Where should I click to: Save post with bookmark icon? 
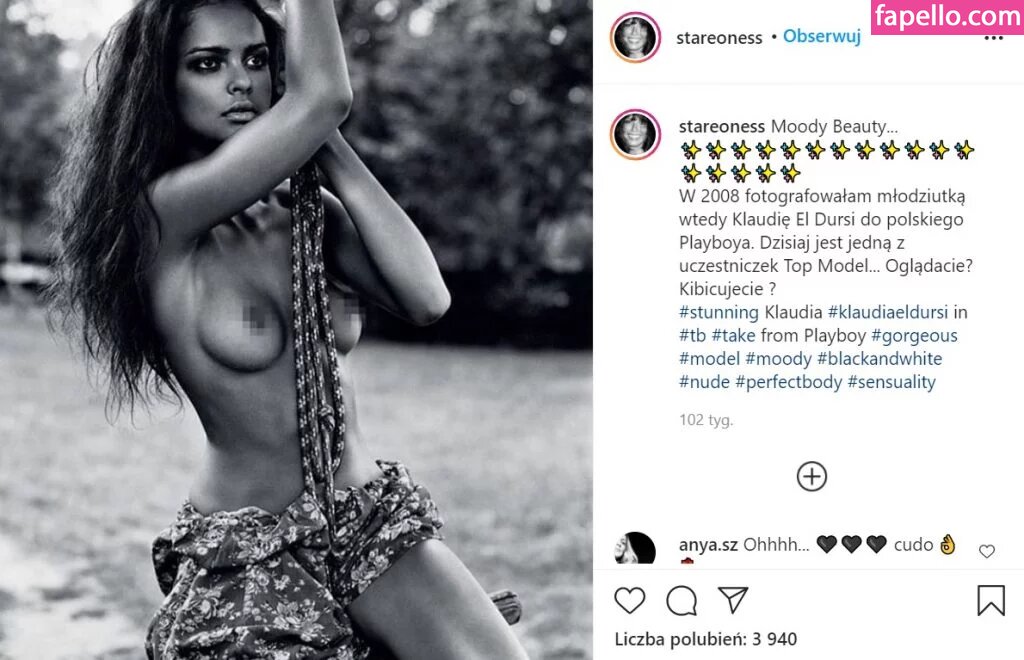pyautogui.click(x=991, y=600)
